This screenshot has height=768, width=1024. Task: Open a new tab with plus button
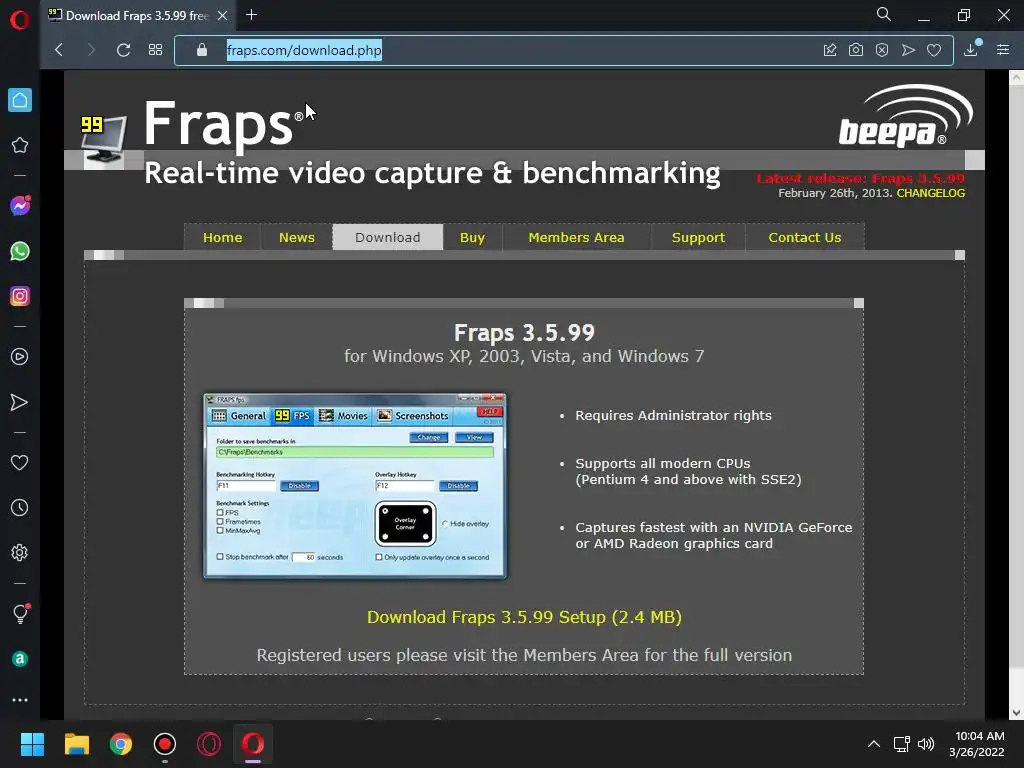click(251, 14)
